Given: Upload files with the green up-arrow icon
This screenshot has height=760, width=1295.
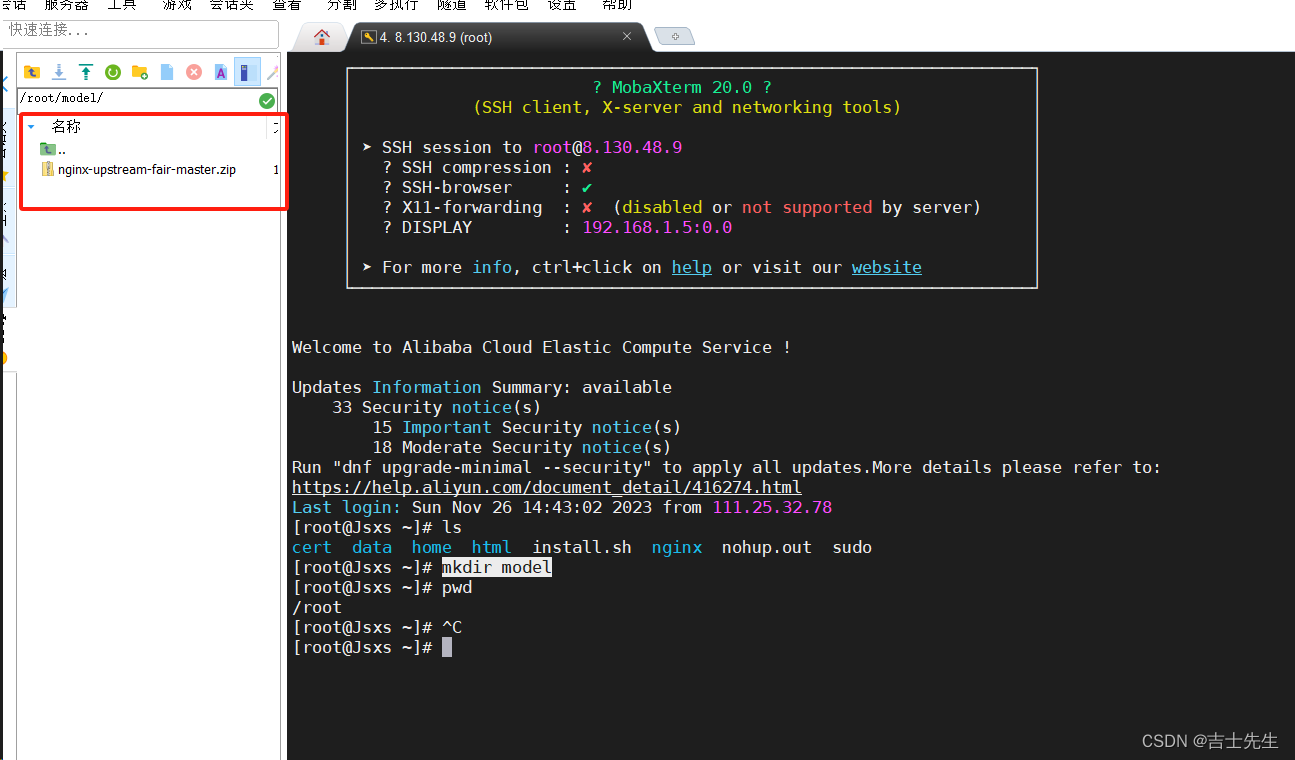Looking at the screenshot, I should tap(86, 72).
